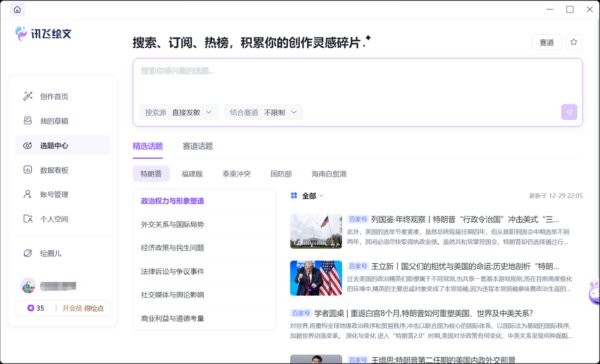Click the home icon in the title bar
600x364 pixels.
click(17, 9)
